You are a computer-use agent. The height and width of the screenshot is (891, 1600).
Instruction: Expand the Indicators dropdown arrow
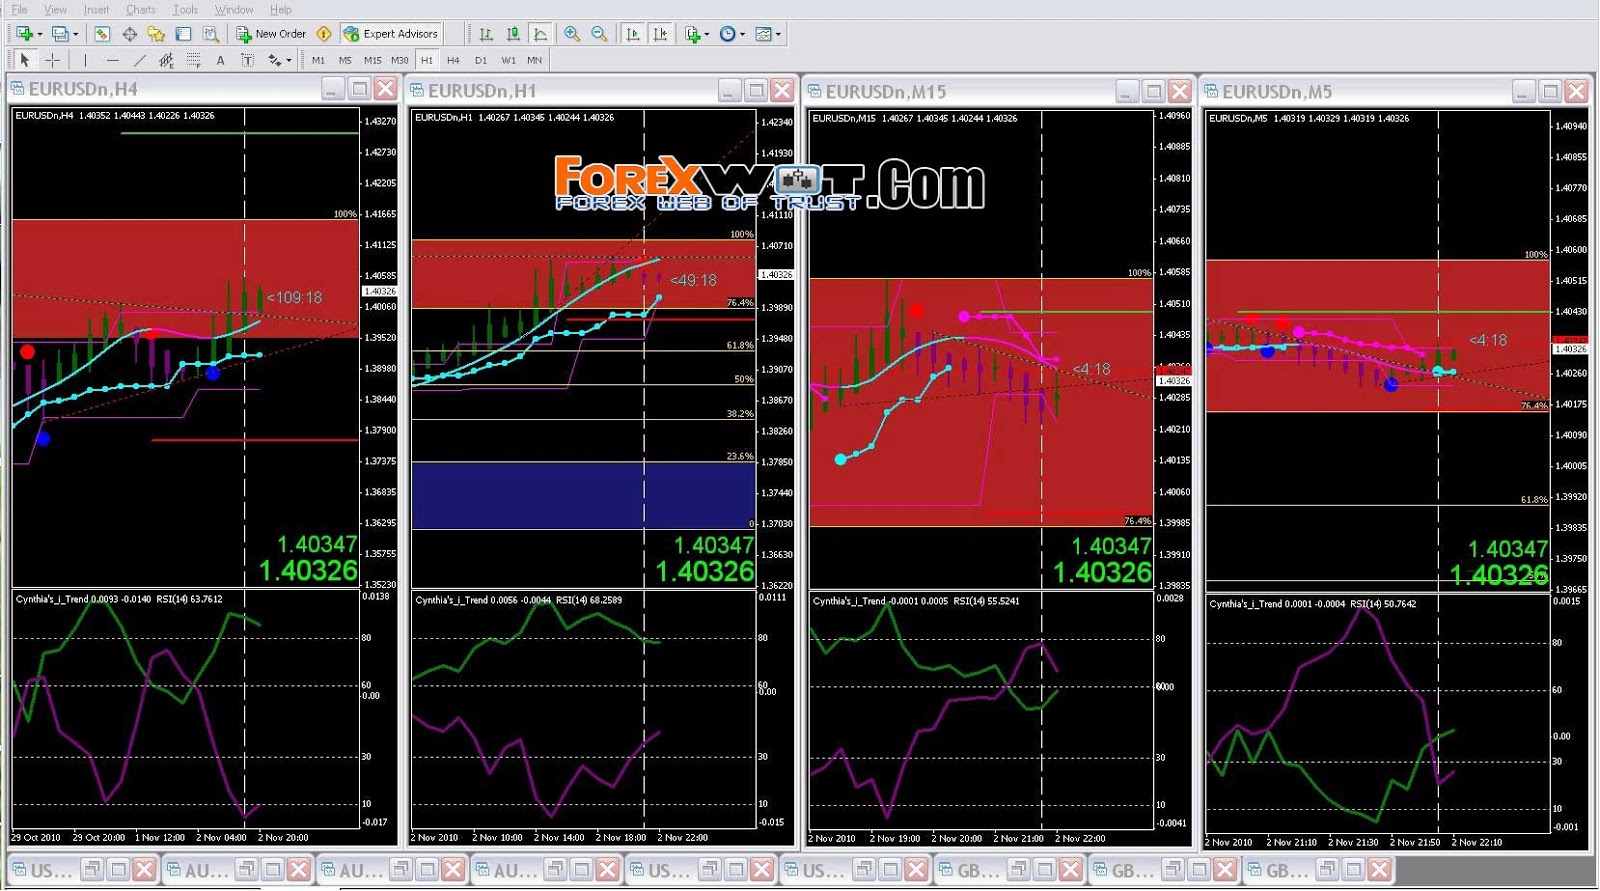(x=707, y=34)
